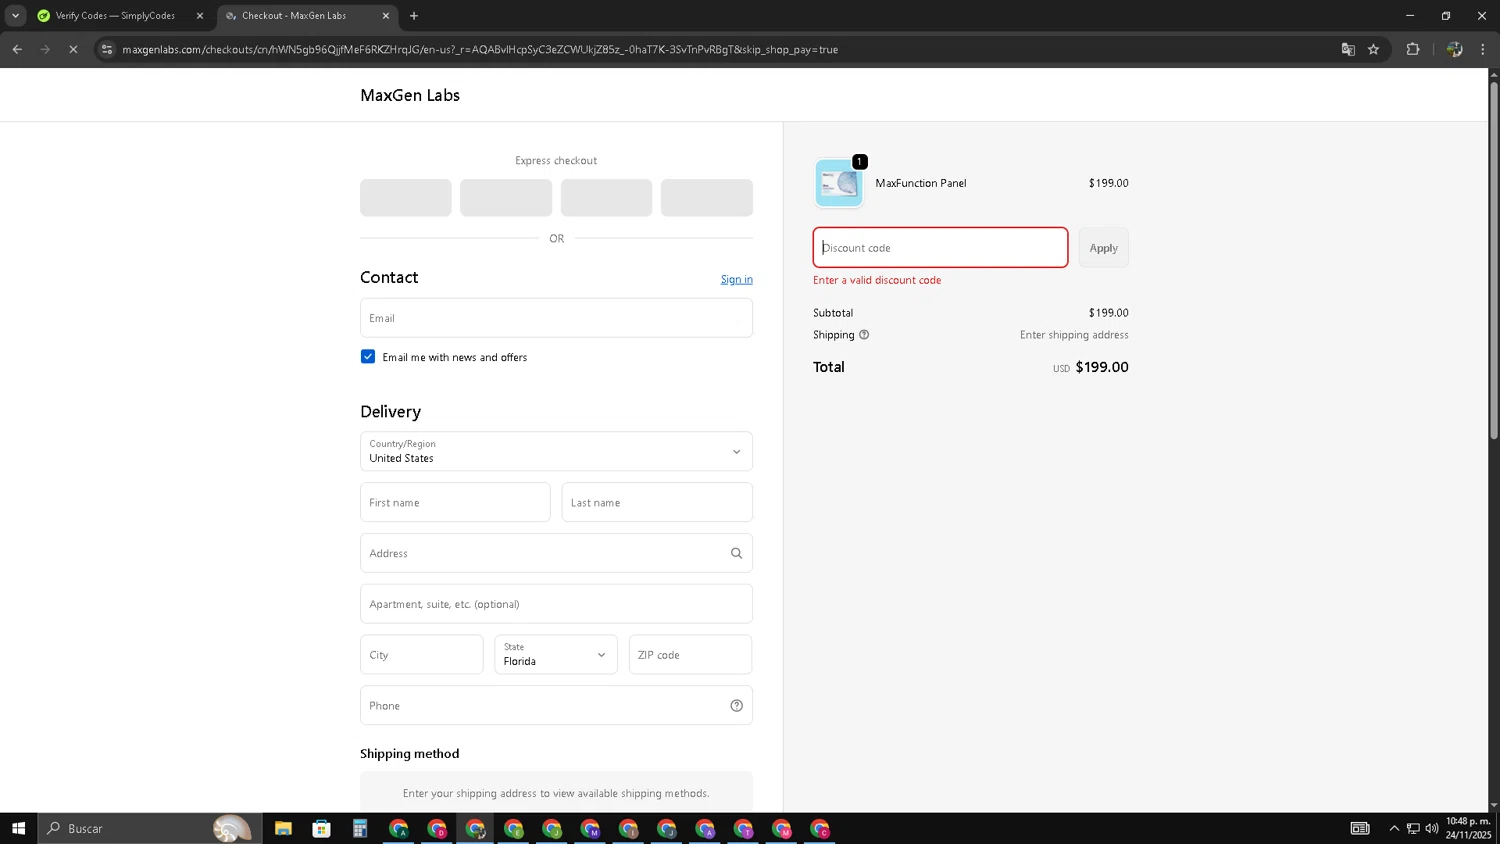Screen dimensions: 1500x844
Task: Click the MaxGen Labs store title
Action: [x=410, y=95]
